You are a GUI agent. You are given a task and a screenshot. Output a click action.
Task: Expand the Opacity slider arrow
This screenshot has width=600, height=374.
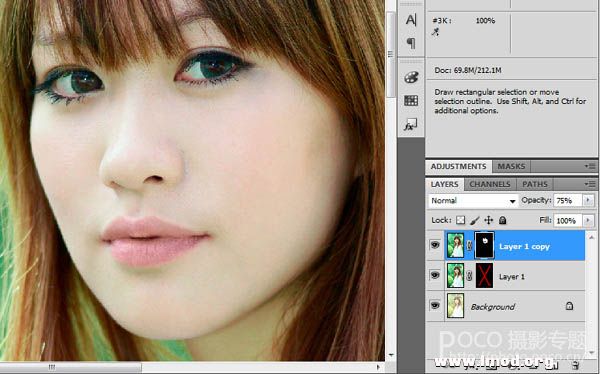(x=588, y=200)
